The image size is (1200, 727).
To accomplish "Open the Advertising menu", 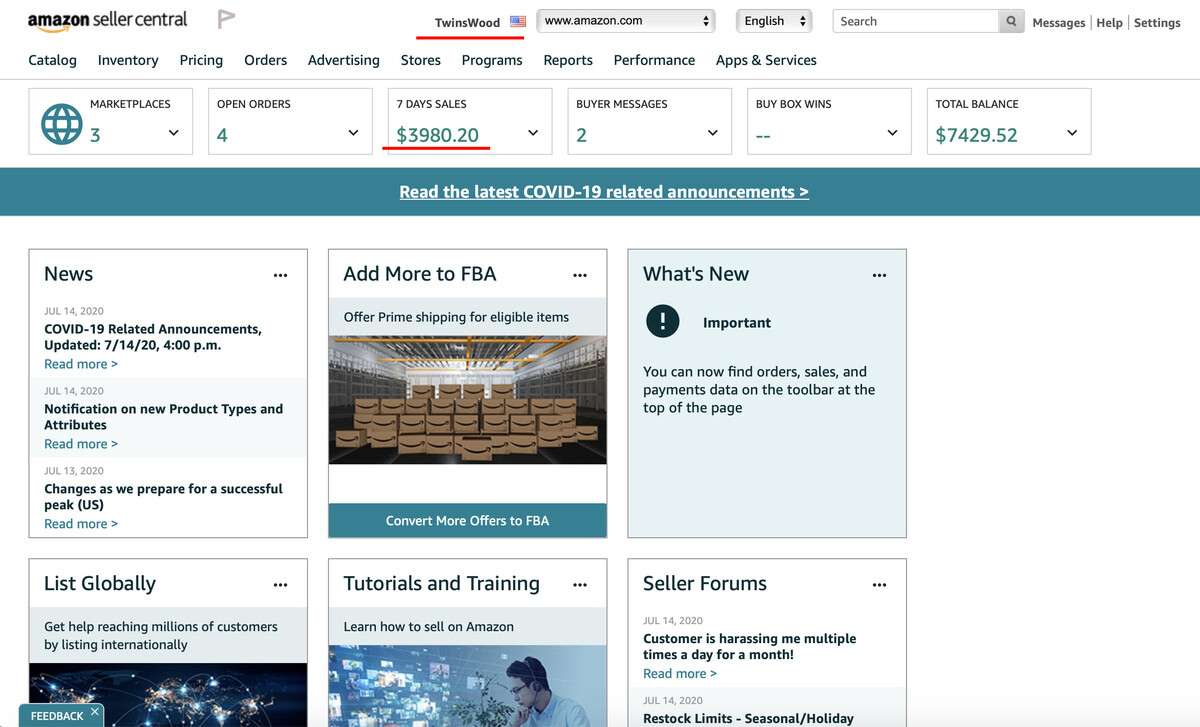I will point(344,60).
